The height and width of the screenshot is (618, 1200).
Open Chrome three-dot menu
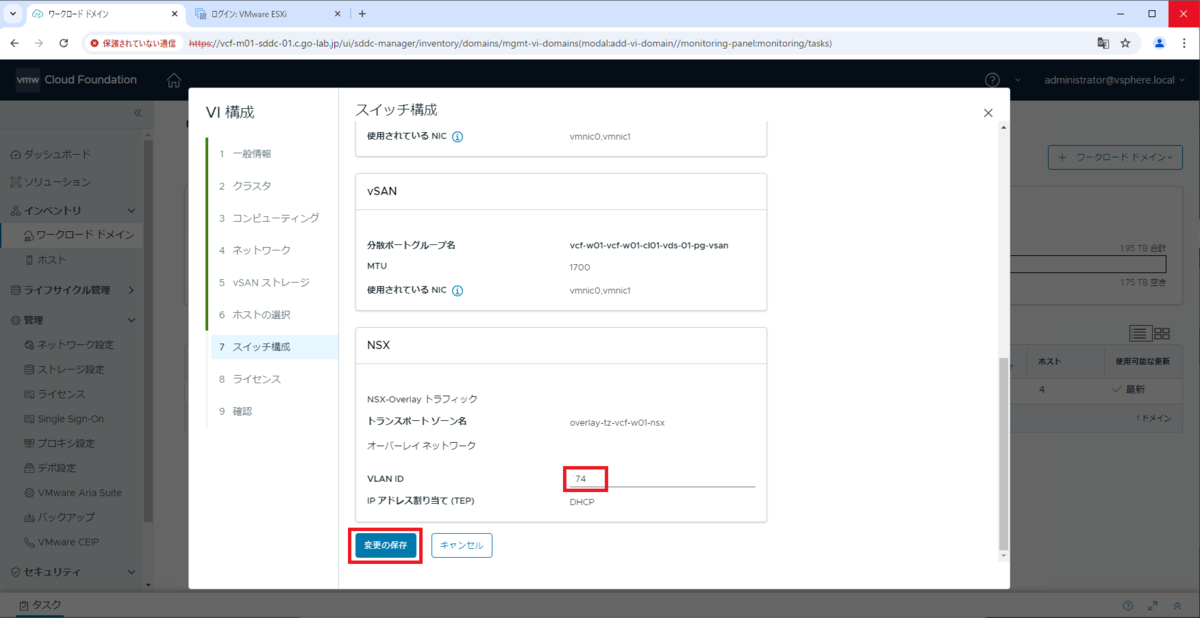click(1184, 43)
